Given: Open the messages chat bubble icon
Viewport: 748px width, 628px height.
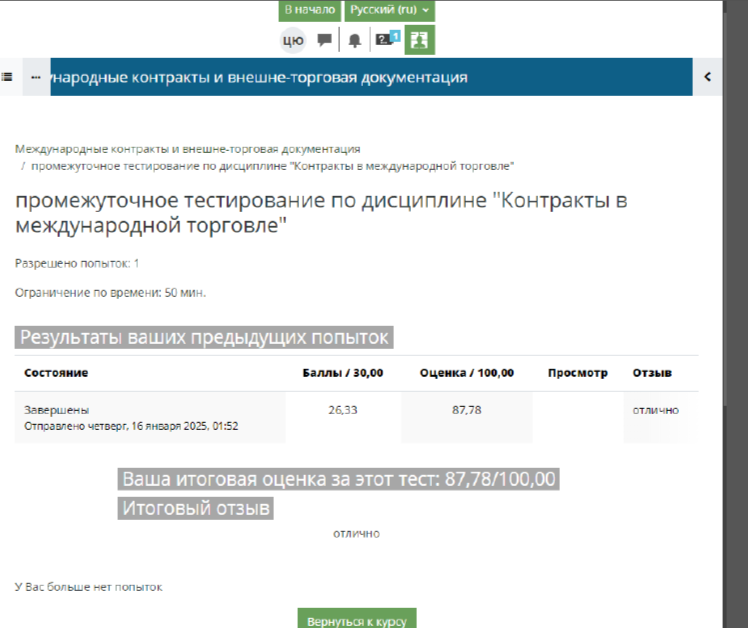Looking at the screenshot, I should (324, 40).
